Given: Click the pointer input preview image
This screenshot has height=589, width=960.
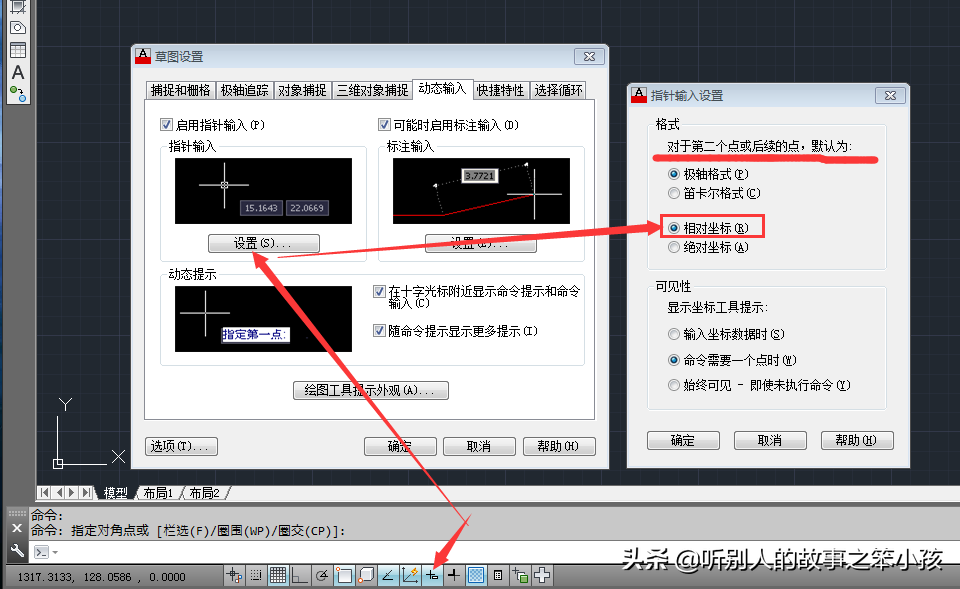Looking at the screenshot, I should (x=263, y=191).
